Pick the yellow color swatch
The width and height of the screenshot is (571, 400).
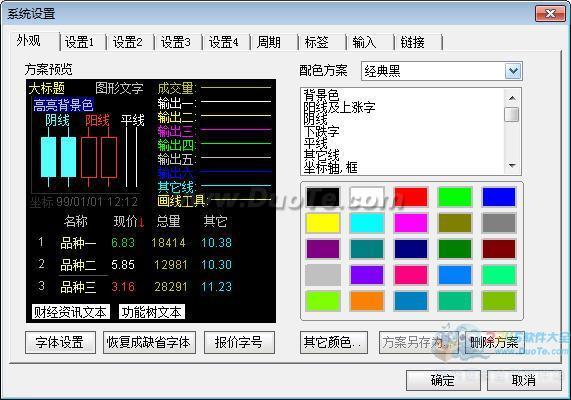(323, 223)
